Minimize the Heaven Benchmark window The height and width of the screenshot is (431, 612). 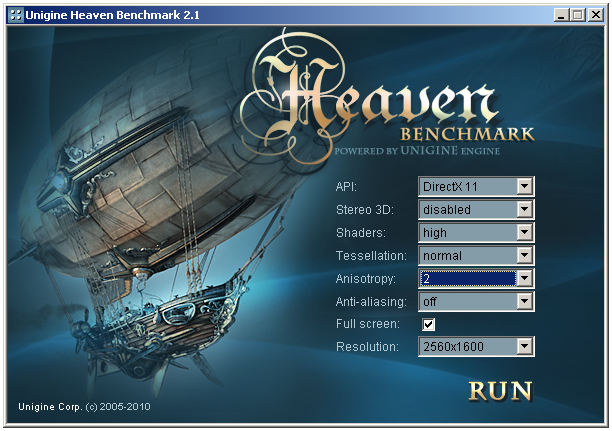[561, 15]
